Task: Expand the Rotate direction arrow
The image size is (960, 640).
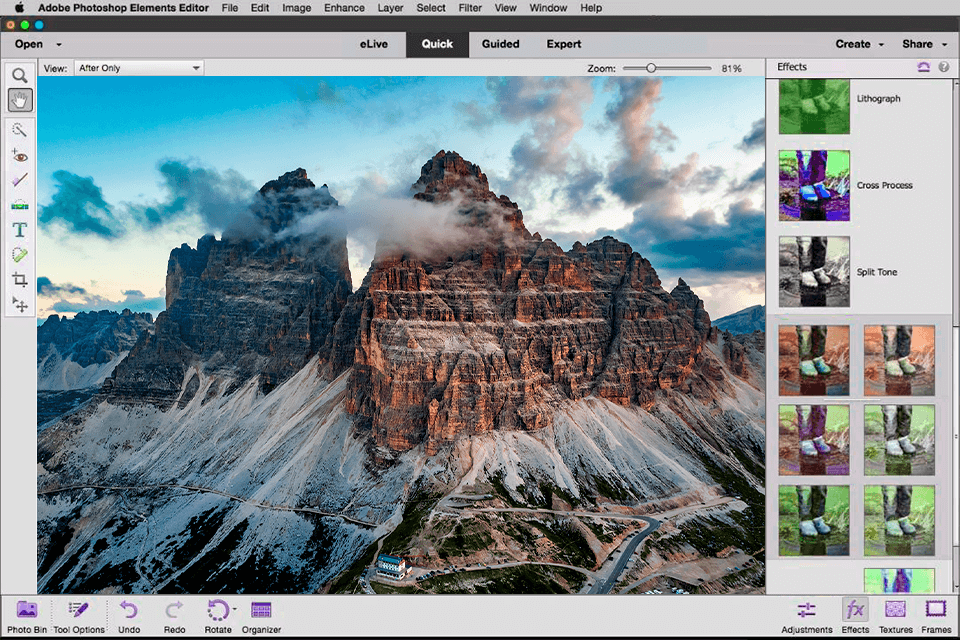Action: 234,610
